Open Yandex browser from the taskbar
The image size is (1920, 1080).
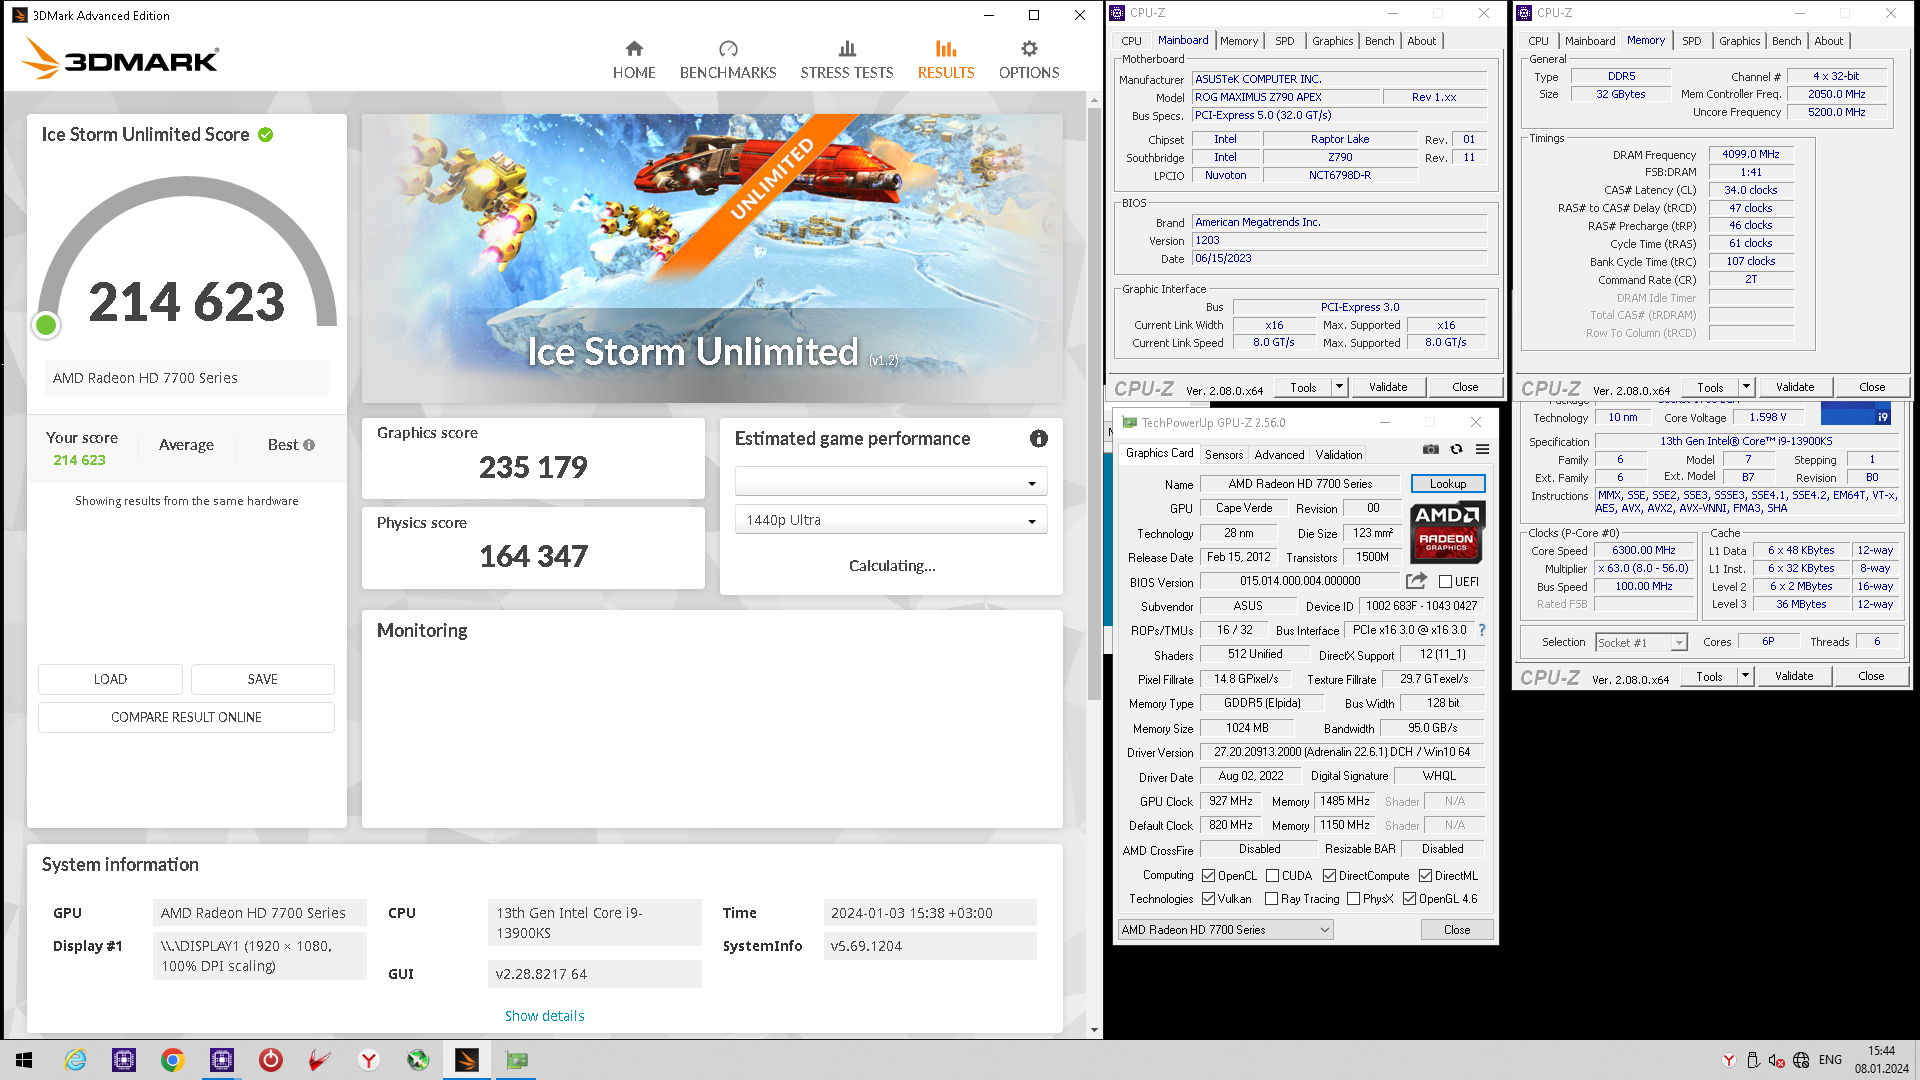(369, 1060)
